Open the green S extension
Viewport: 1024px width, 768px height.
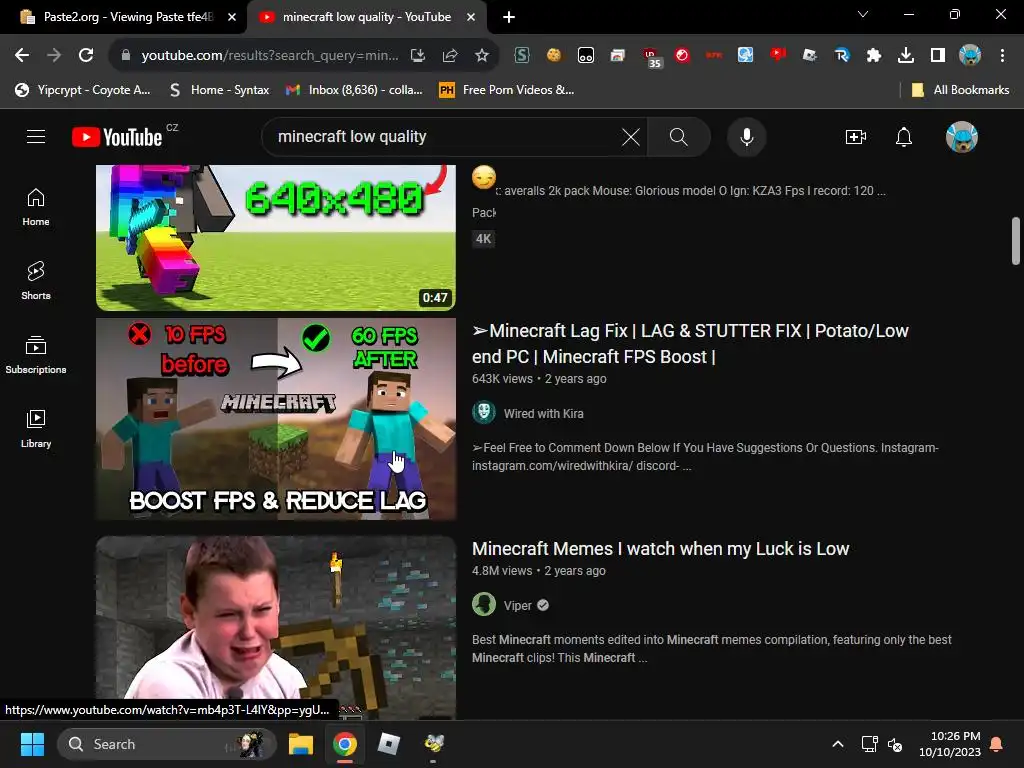[522, 56]
